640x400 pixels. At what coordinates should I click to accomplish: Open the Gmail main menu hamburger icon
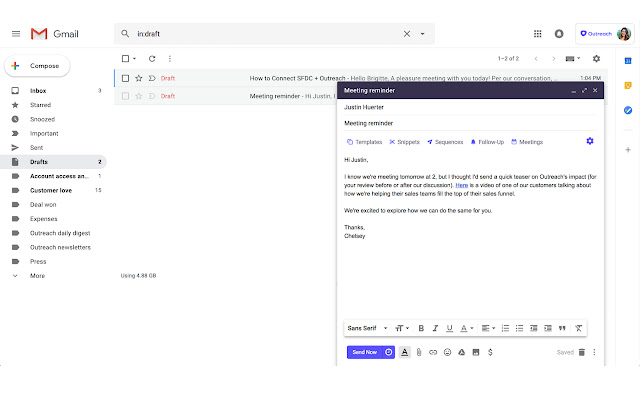point(16,34)
